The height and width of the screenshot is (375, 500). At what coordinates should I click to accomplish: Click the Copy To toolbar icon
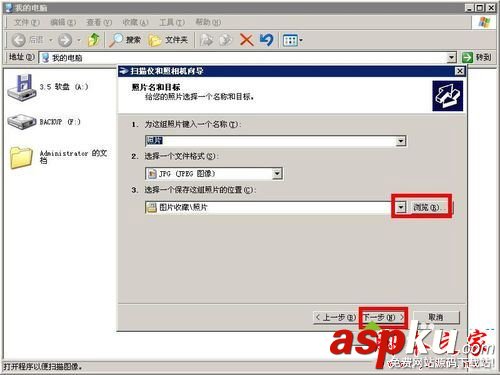point(226,40)
